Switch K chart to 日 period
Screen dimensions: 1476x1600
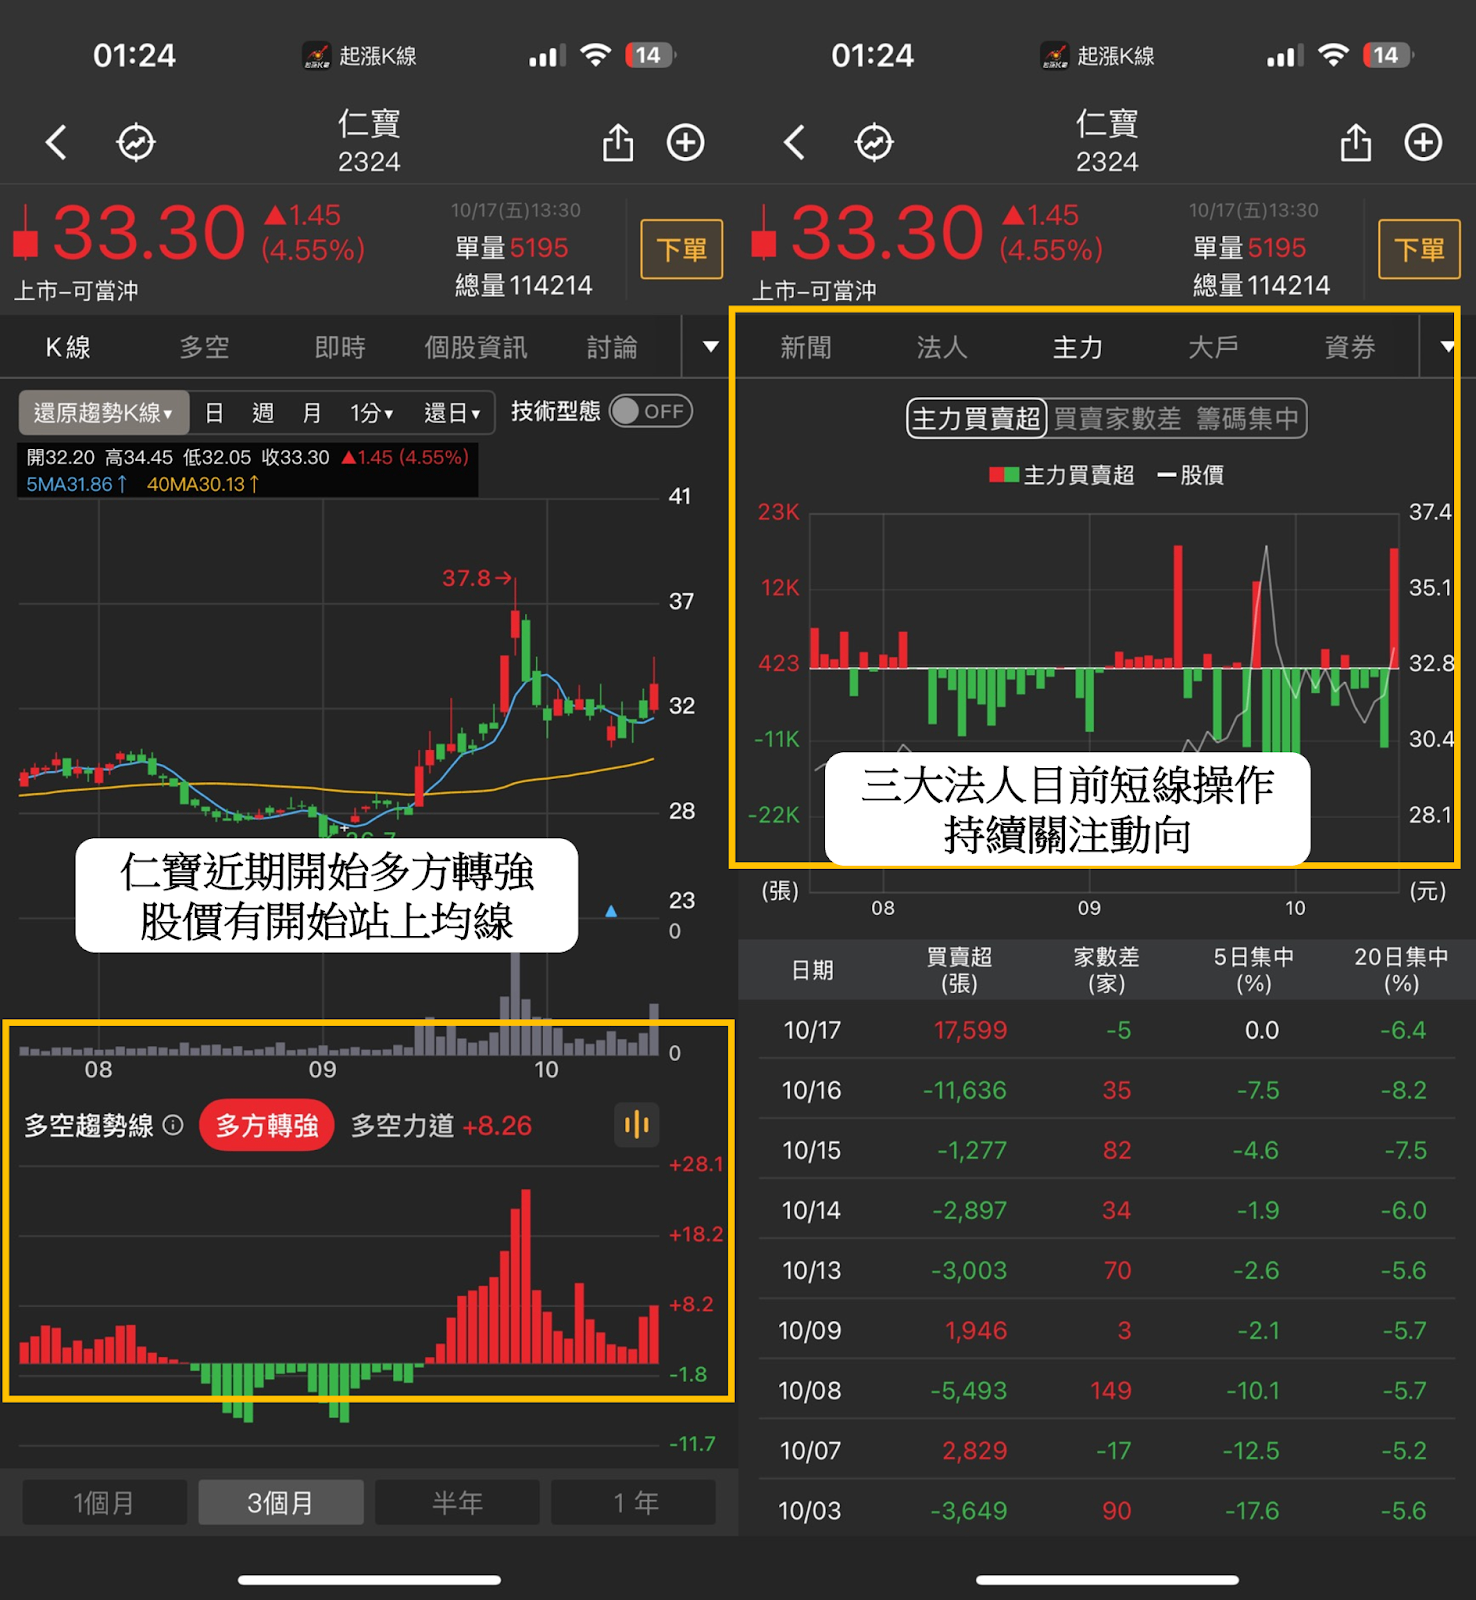214,413
